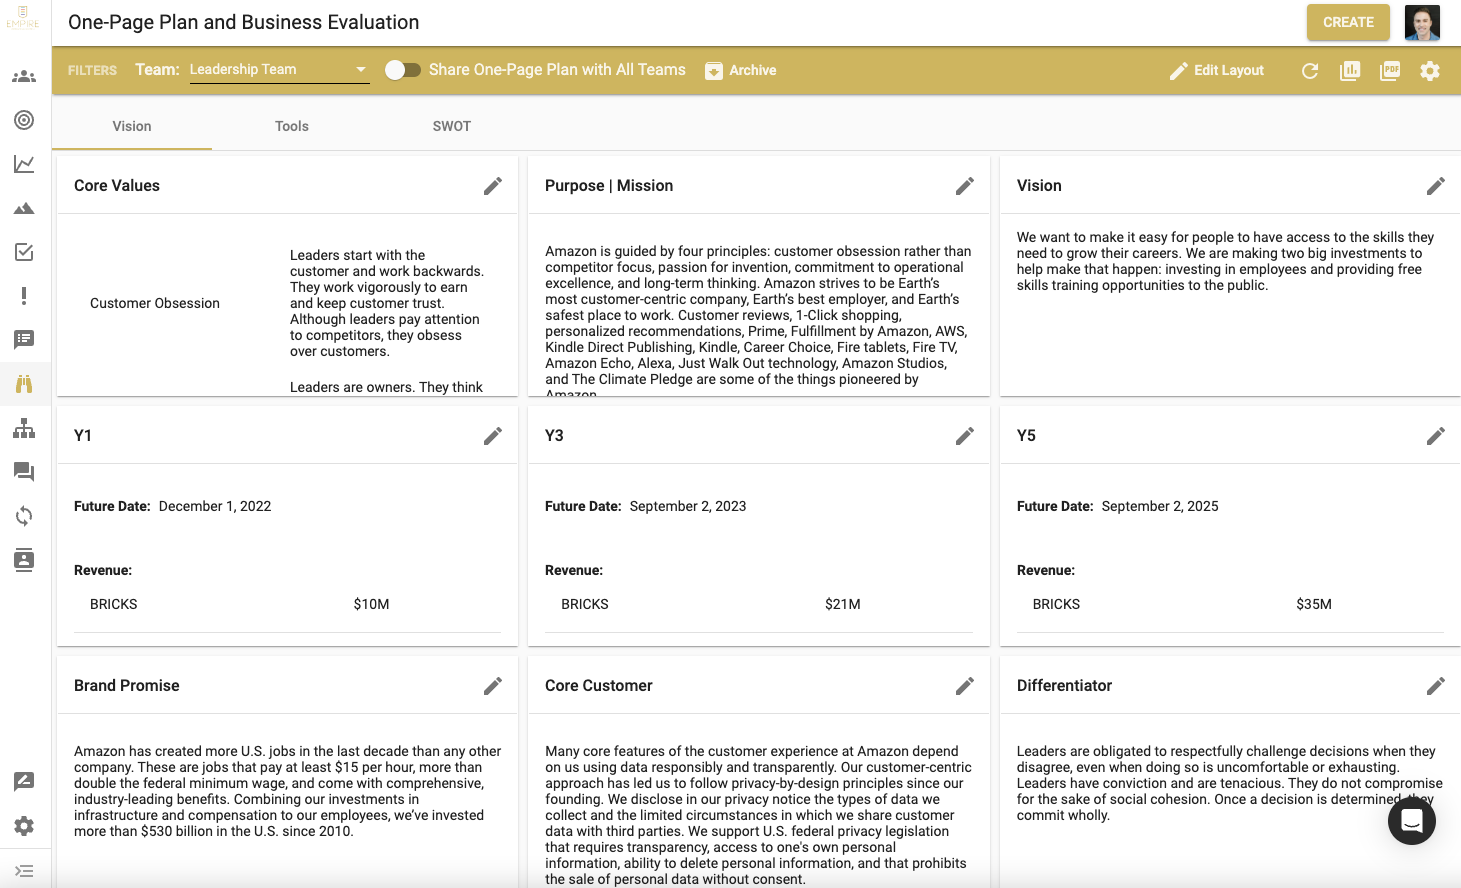Image resolution: width=1461 pixels, height=888 pixels.
Task: Open the chat bubbles icon in sidebar
Action: click(24, 472)
